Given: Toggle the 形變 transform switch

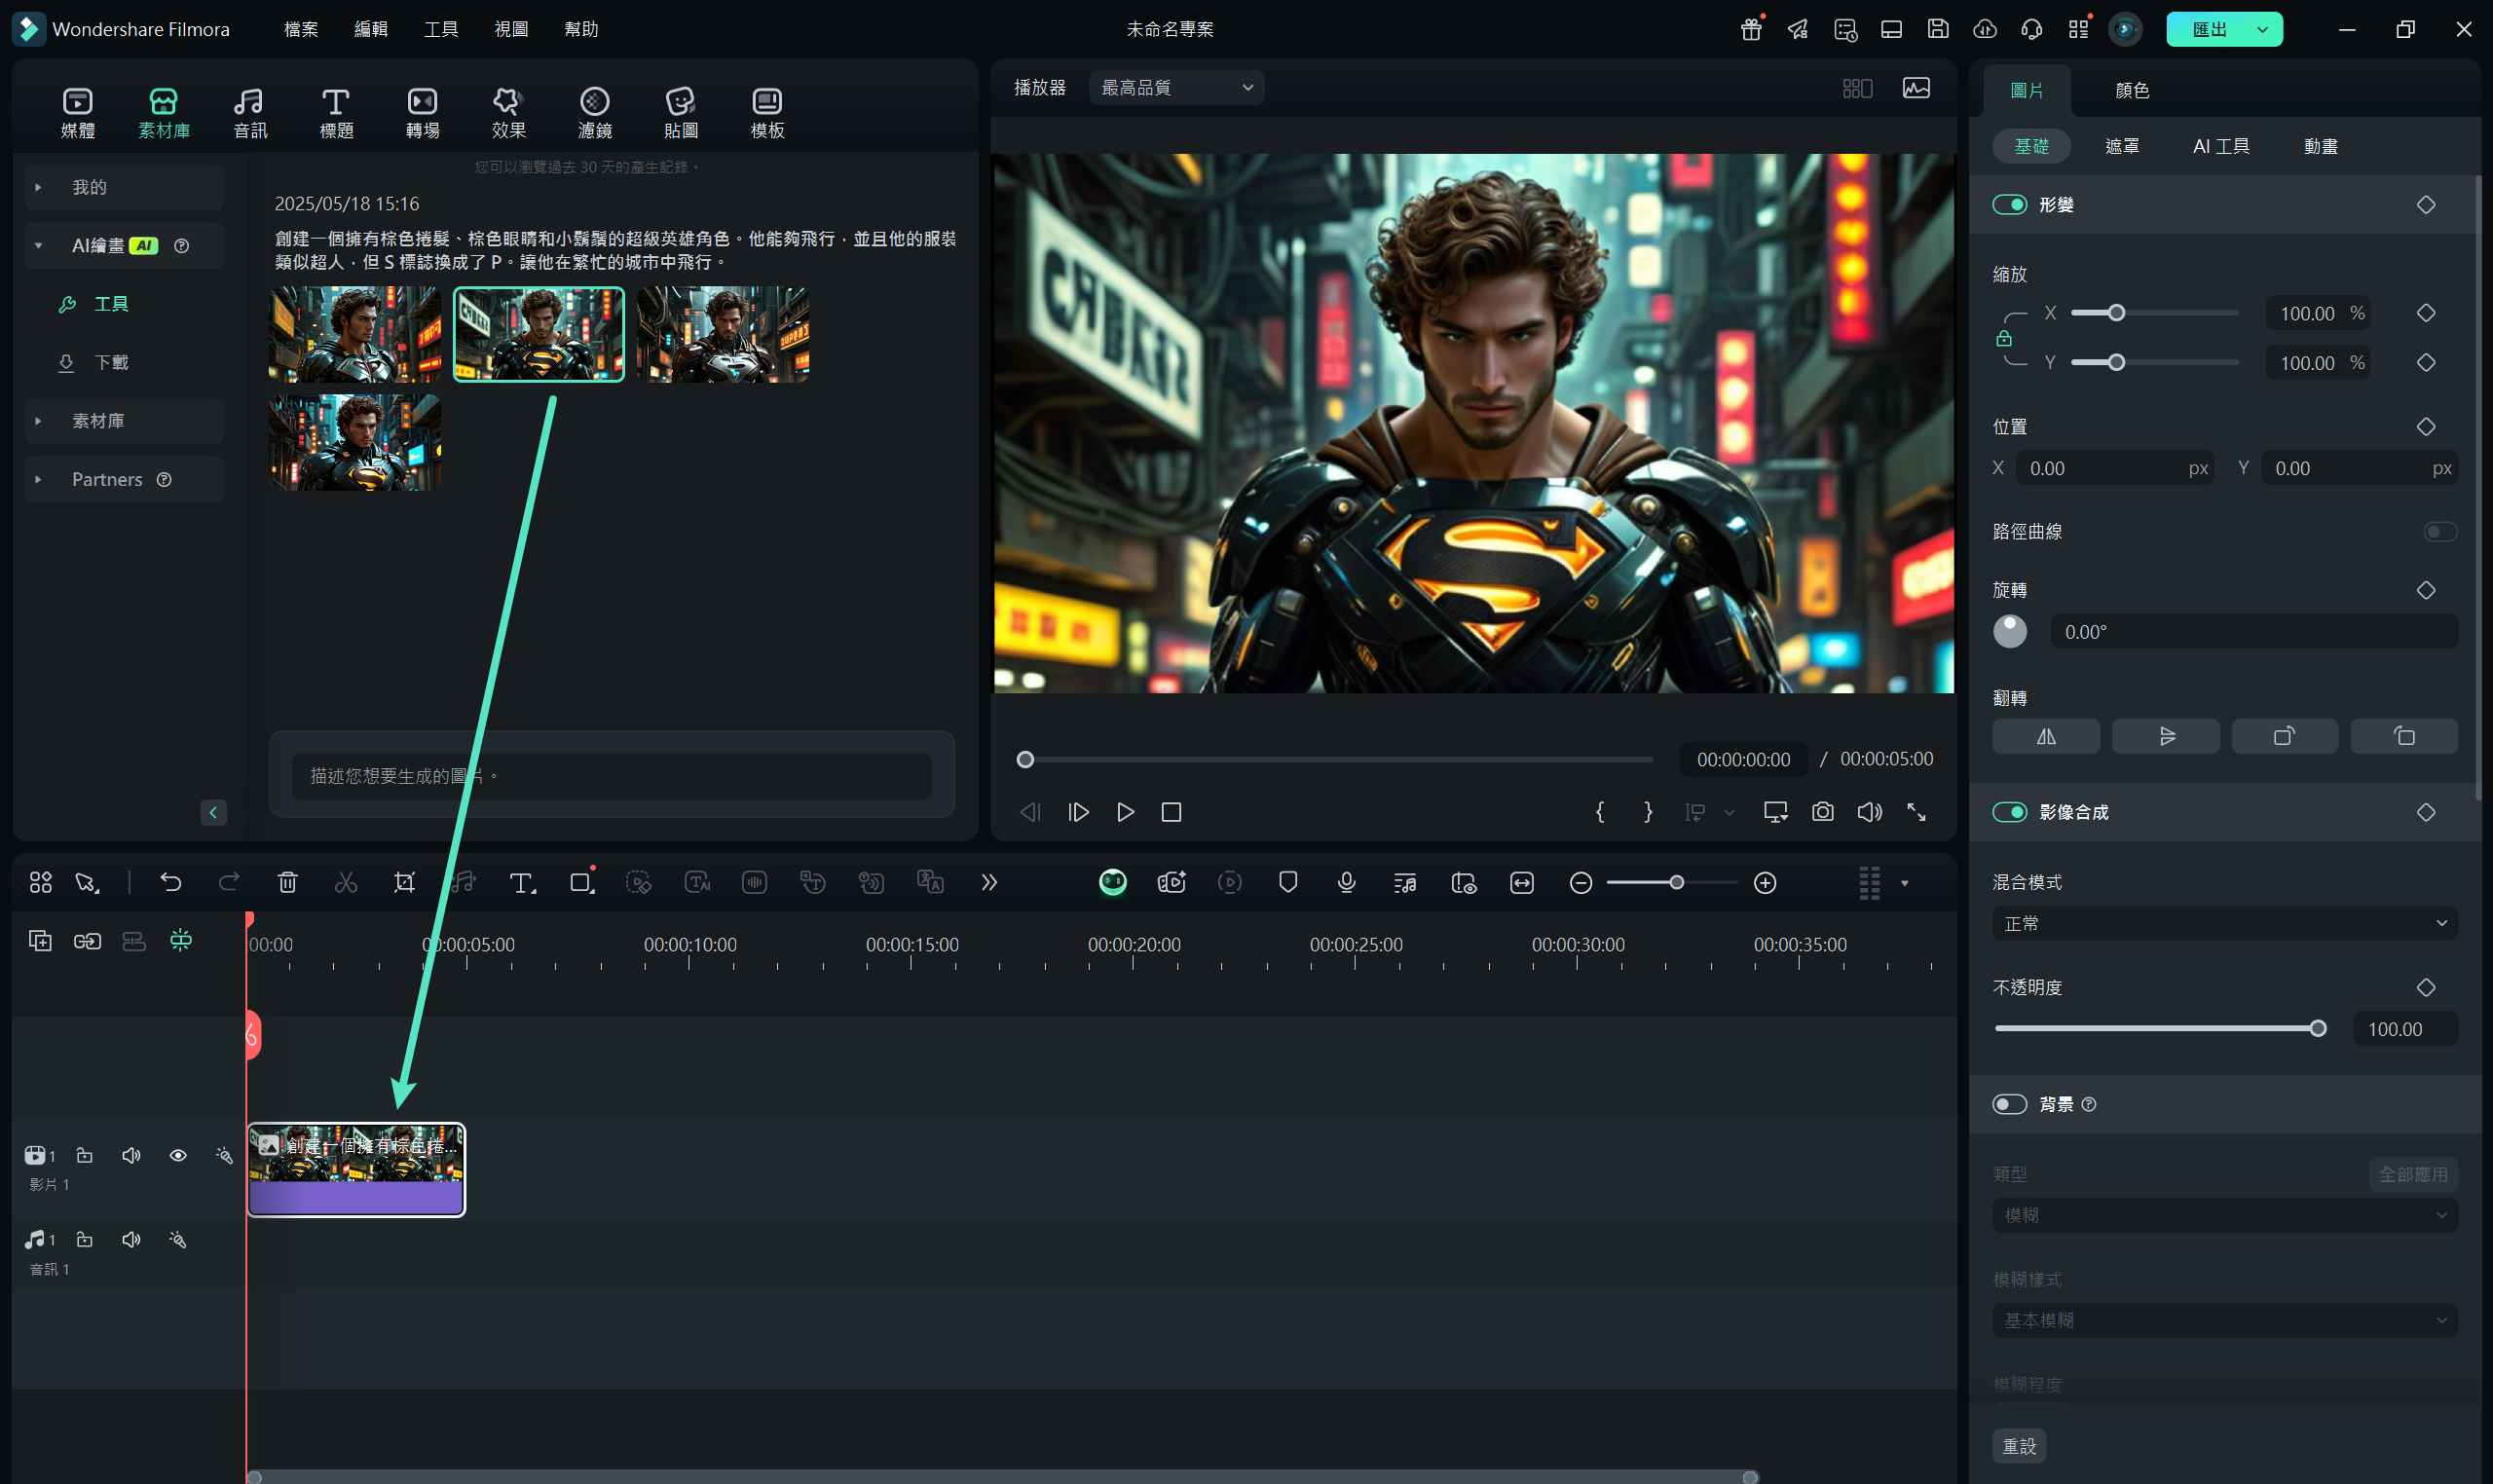Looking at the screenshot, I should 2009,205.
